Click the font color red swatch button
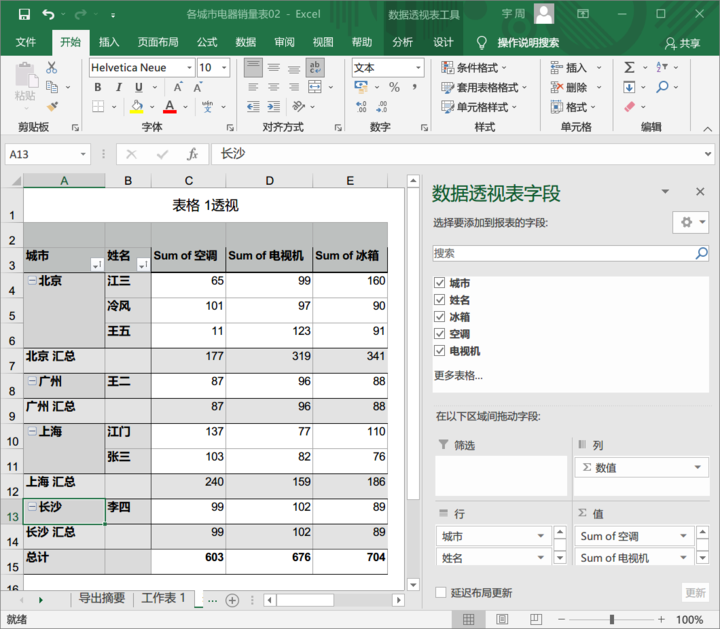This screenshot has width=720, height=629. click(170, 107)
